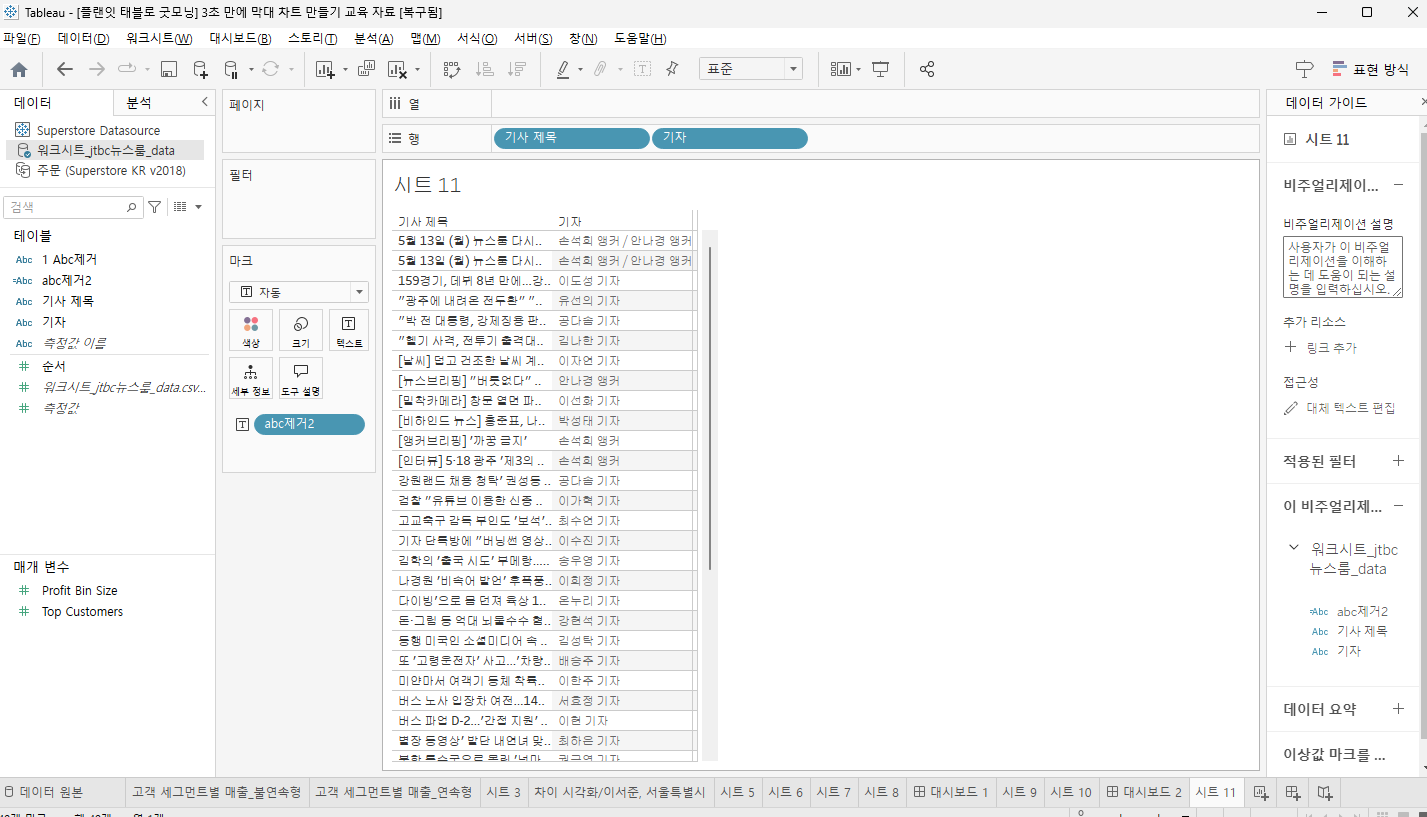Open the 표준 fit dropdown
Screen dimensions: 1427x817
[x=751, y=69]
